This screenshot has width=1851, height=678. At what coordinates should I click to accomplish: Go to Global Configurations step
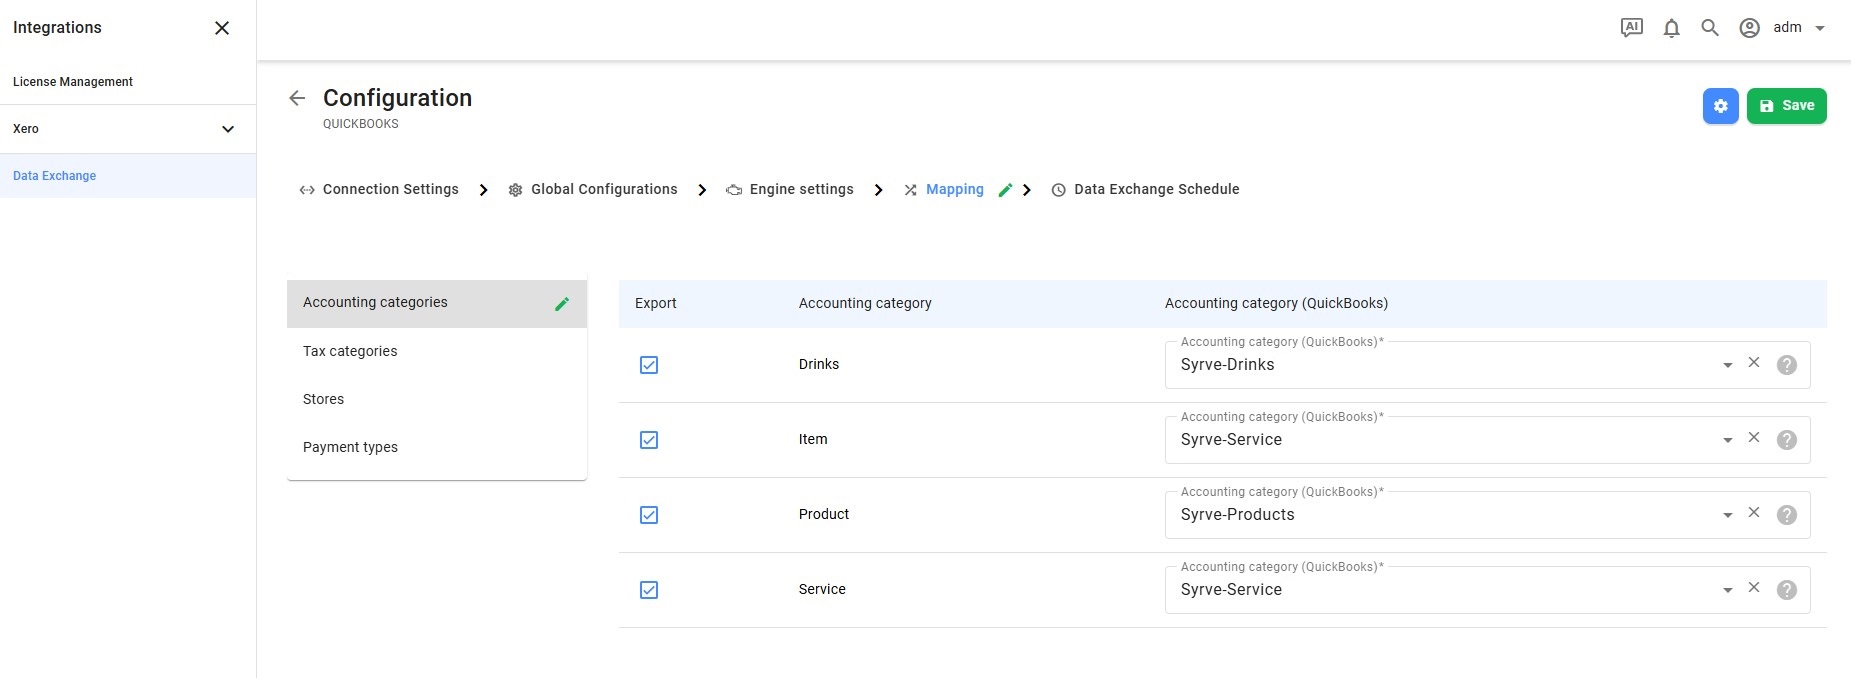click(x=604, y=189)
